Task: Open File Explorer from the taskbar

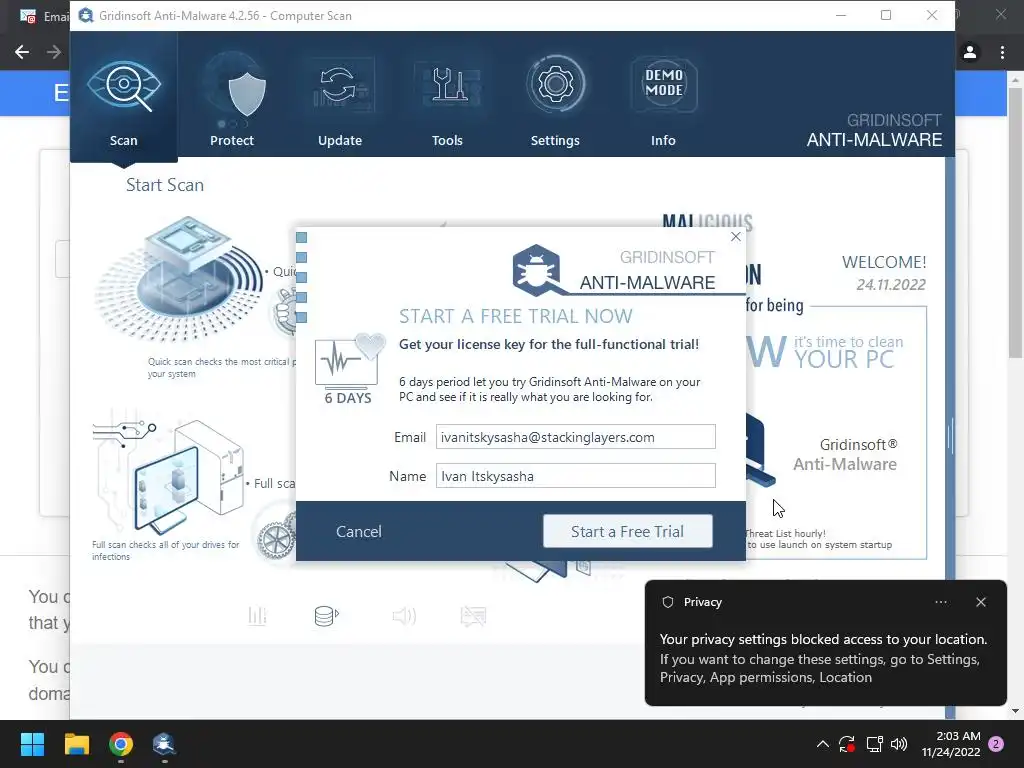Action: pyautogui.click(x=76, y=744)
